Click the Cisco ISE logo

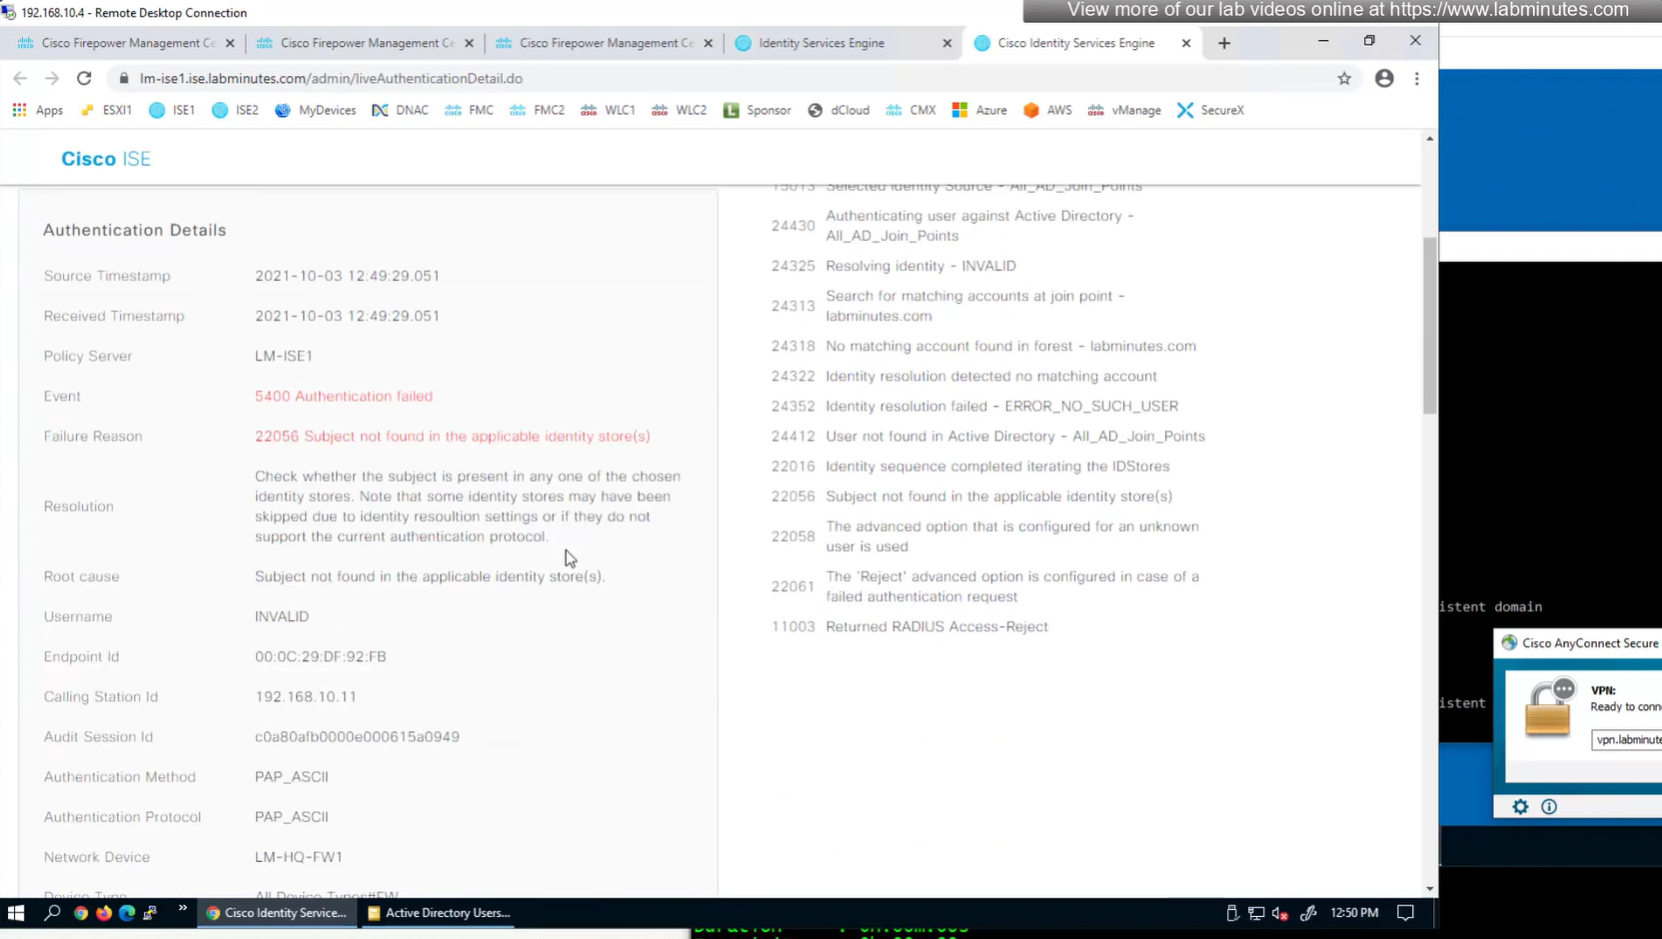coord(106,159)
